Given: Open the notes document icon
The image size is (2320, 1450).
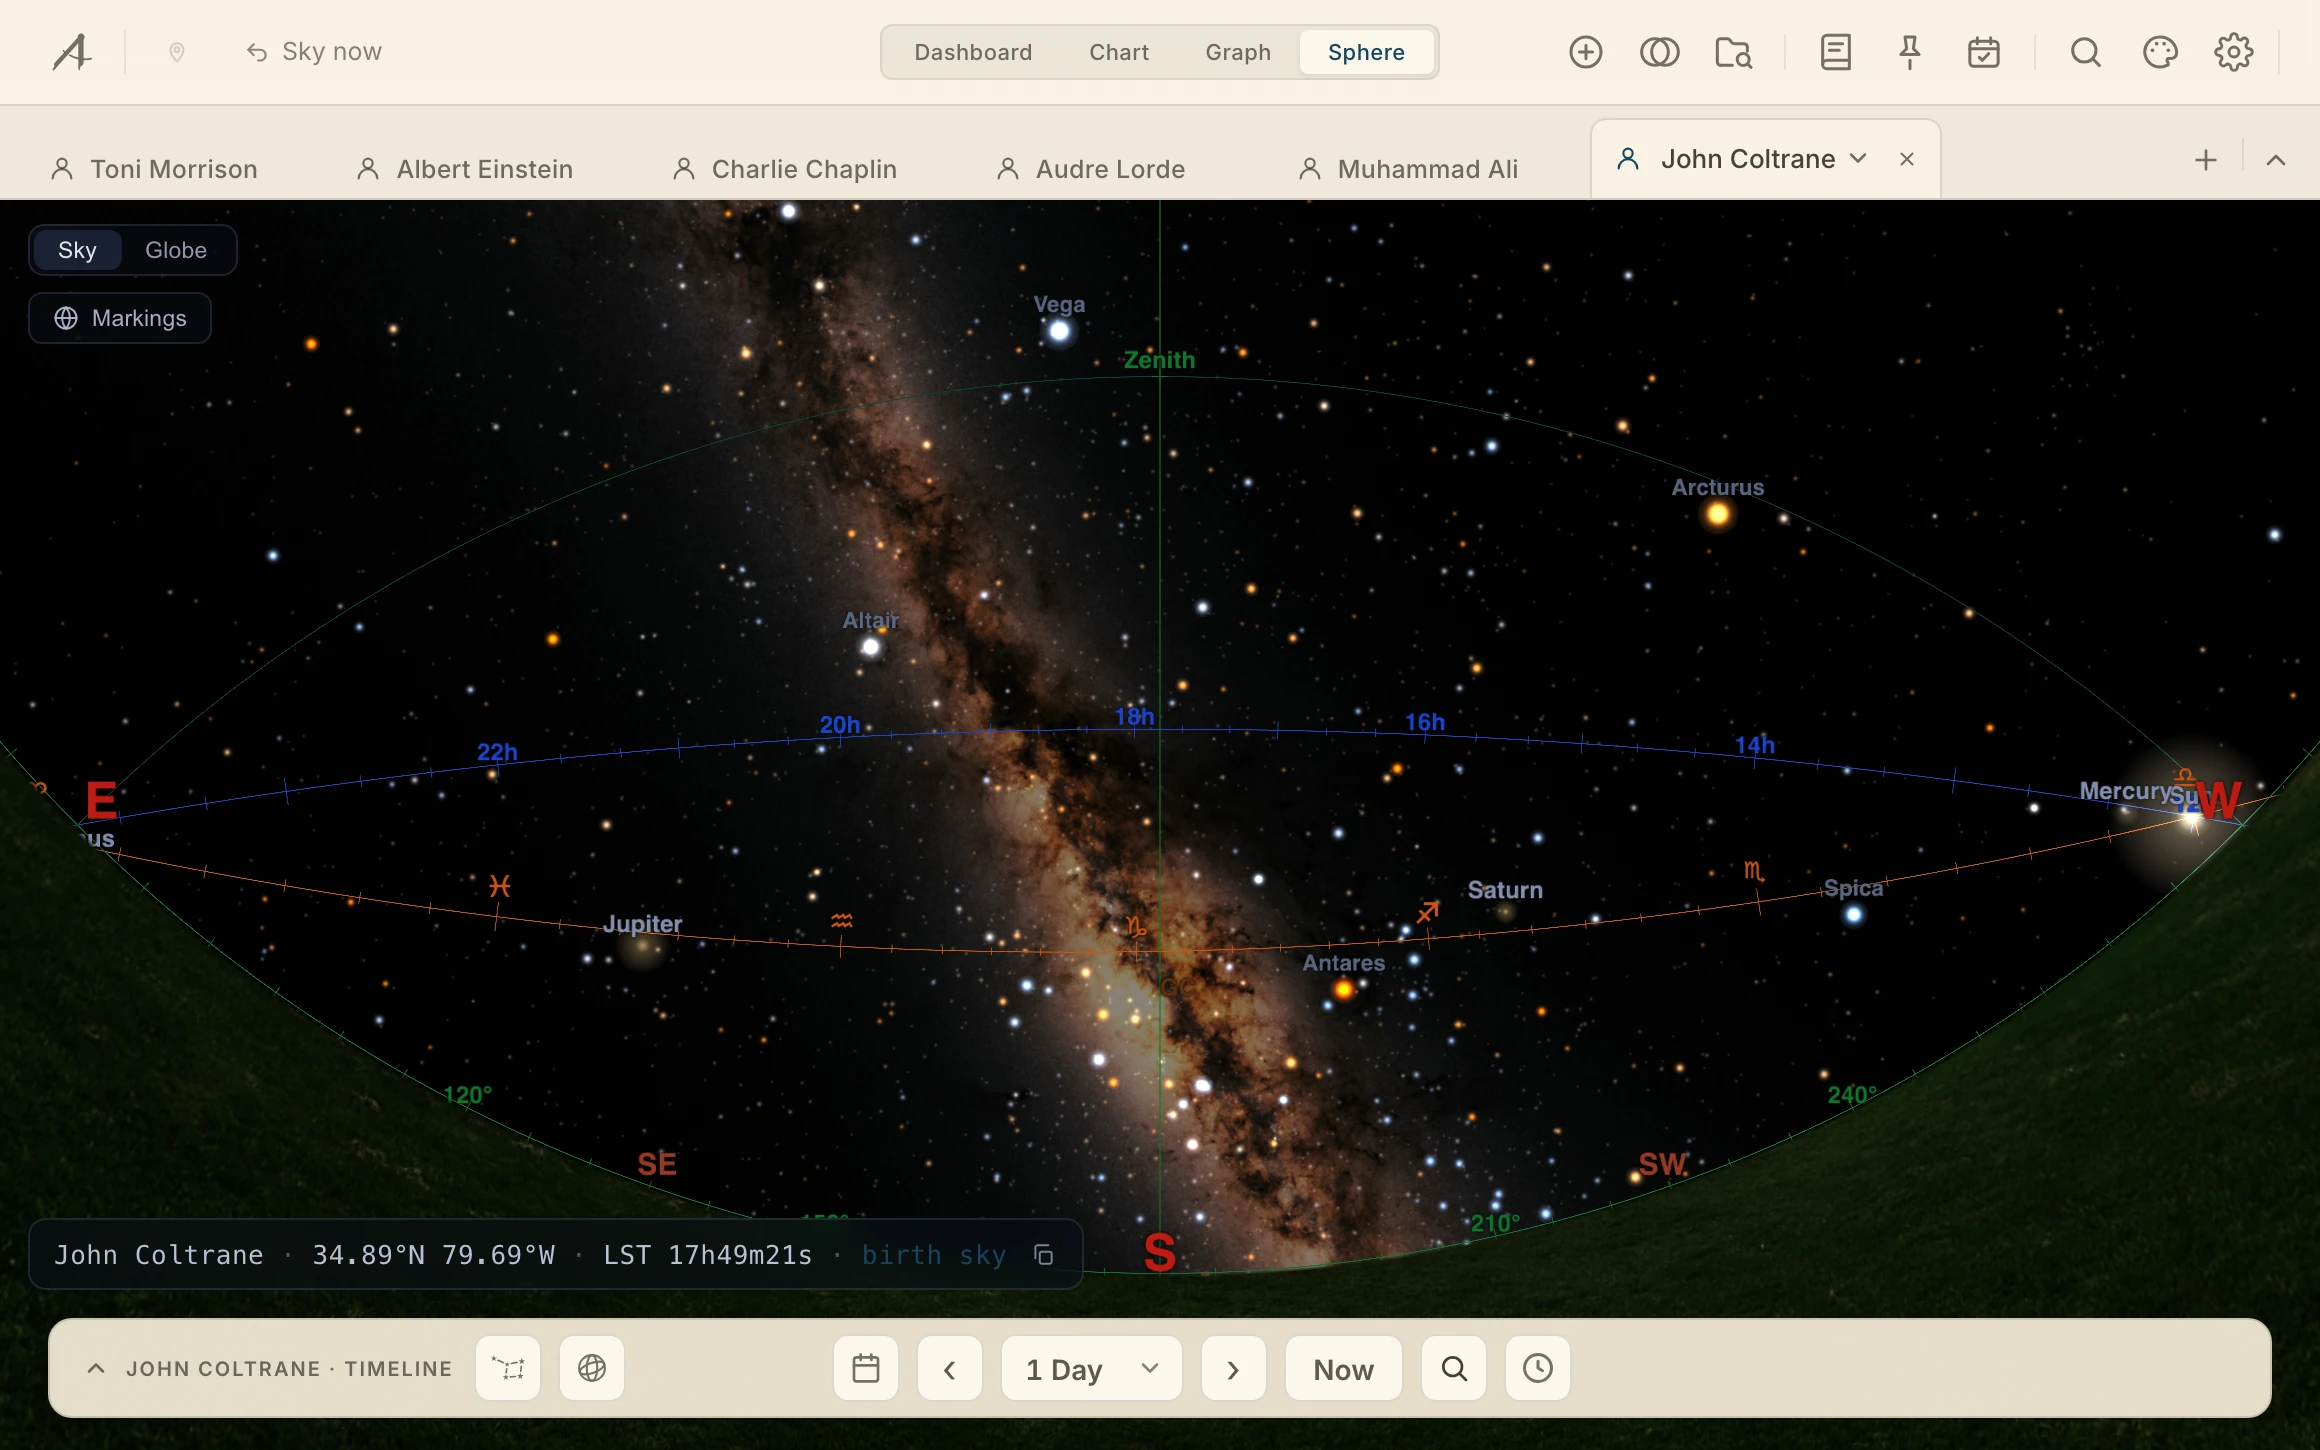Looking at the screenshot, I should (1836, 52).
